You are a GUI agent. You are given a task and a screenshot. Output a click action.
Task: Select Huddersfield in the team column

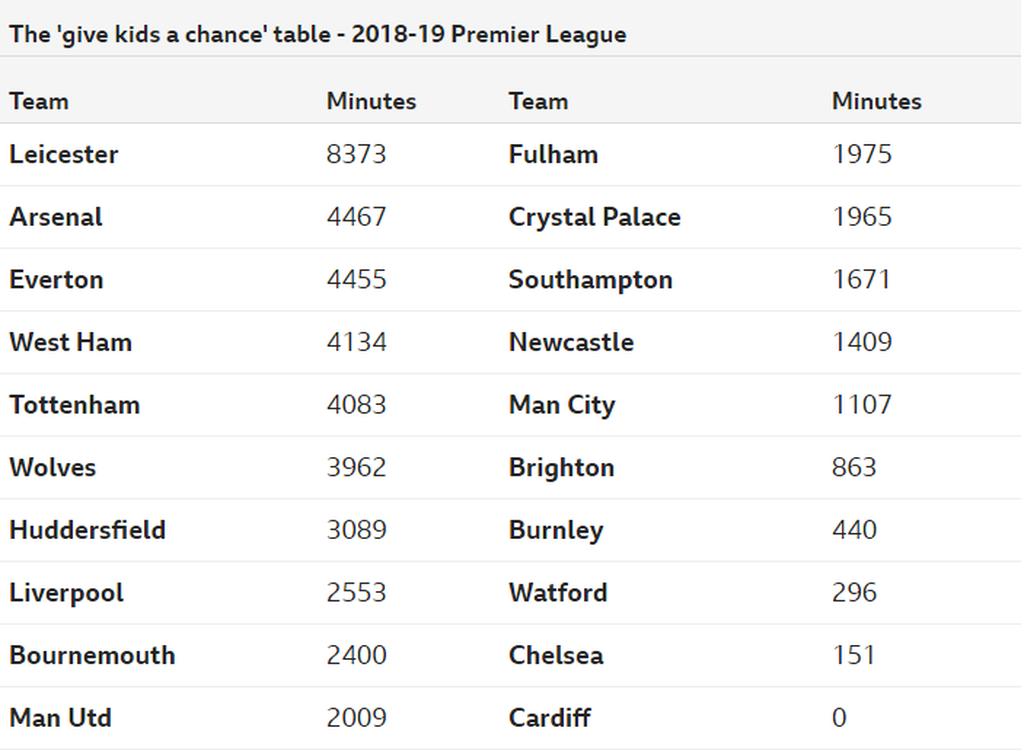(88, 530)
